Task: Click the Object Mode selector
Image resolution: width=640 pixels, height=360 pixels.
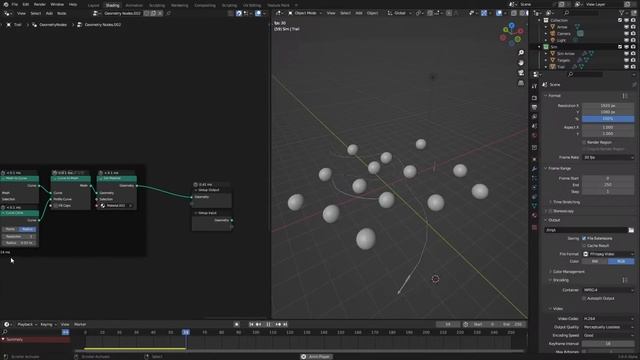Action: (304, 13)
